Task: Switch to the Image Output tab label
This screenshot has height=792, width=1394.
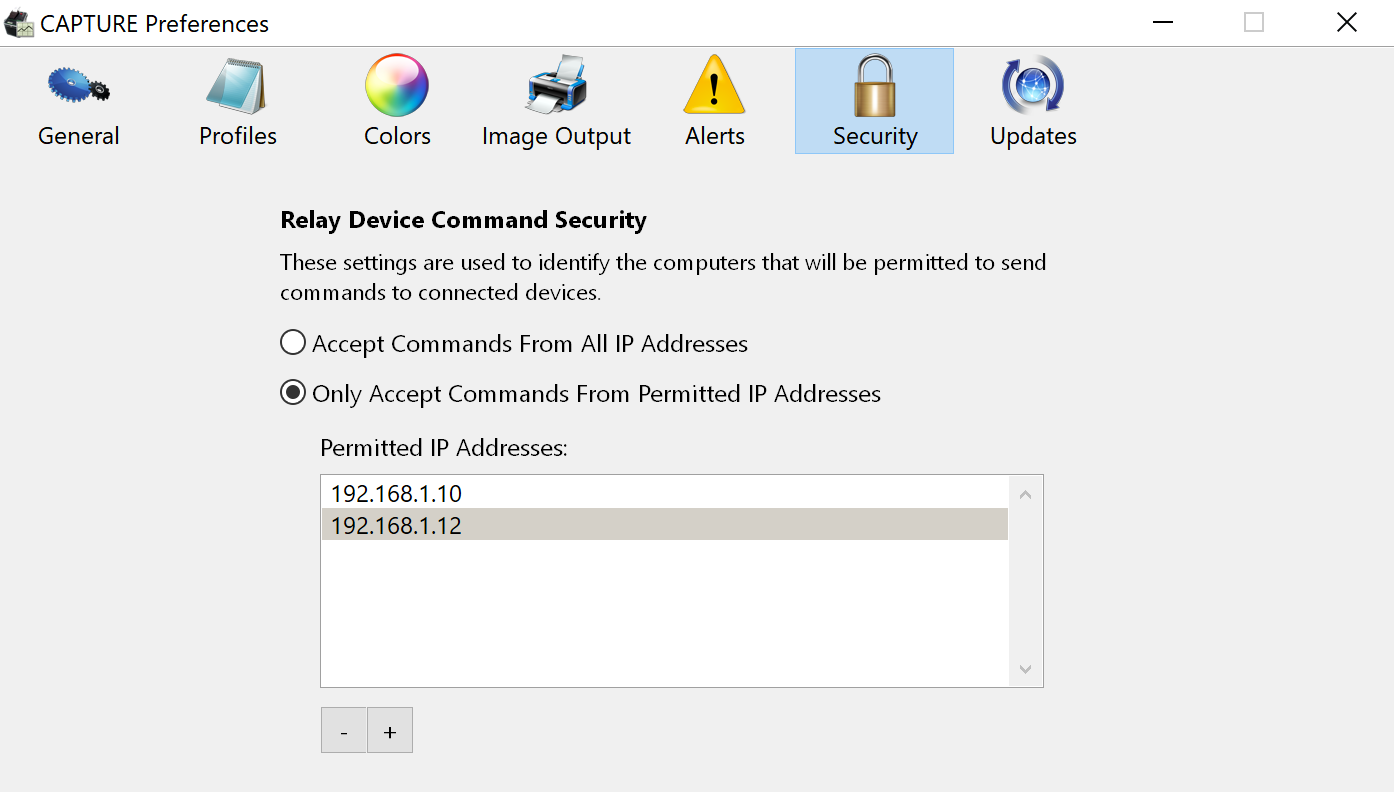Action: pos(556,136)
